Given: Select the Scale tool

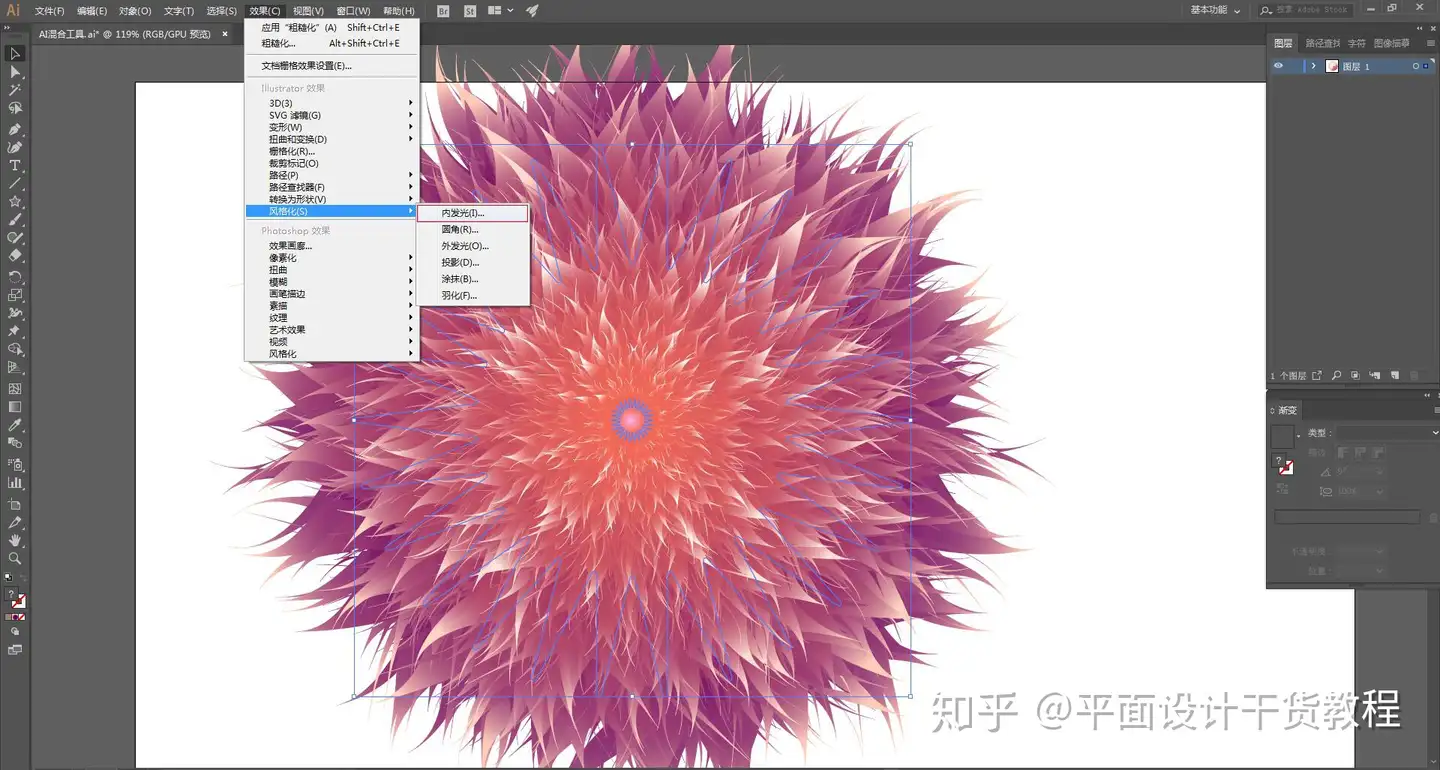Looking at the screenshot, I should 15,295.
